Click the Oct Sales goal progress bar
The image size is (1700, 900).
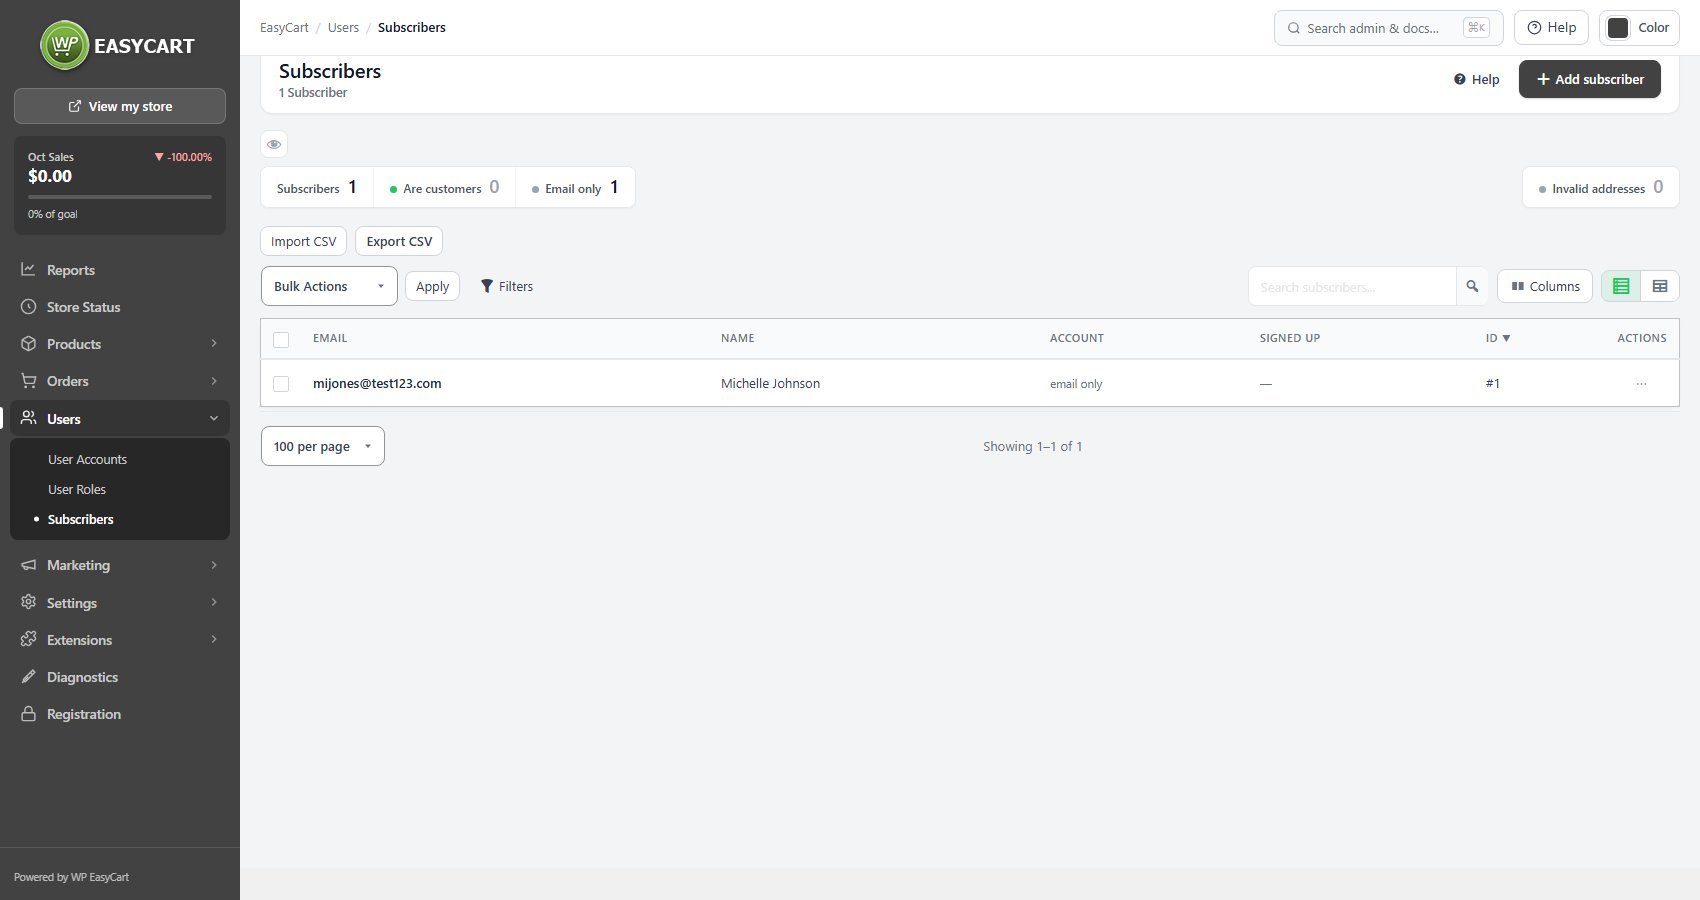120,197
